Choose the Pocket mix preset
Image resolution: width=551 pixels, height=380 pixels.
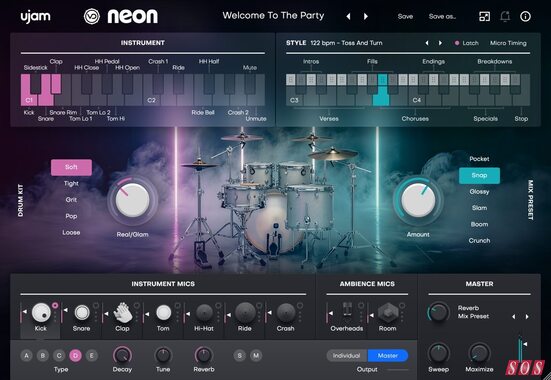pyautogui.click(x=479, y=159)
